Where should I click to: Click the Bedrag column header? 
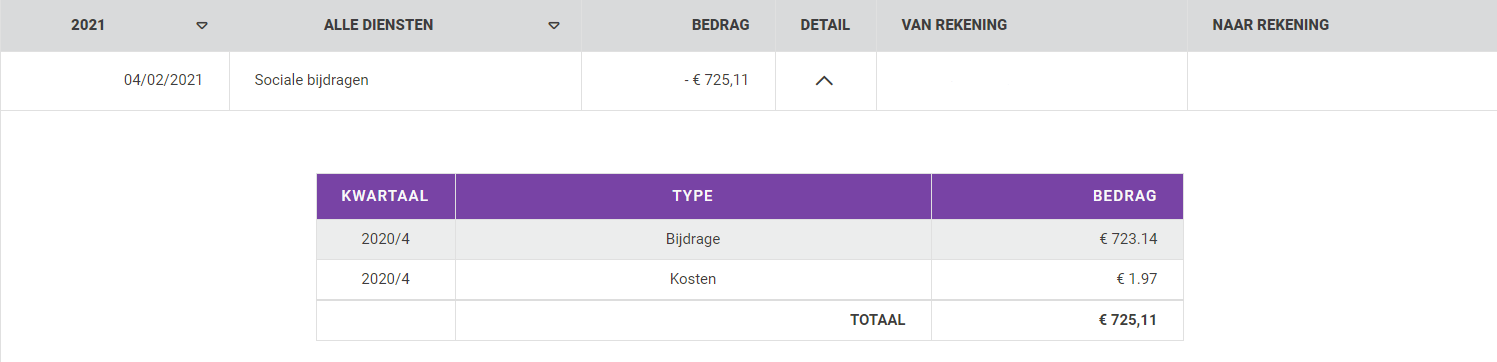pyautogui.click(x=720, y=25)
